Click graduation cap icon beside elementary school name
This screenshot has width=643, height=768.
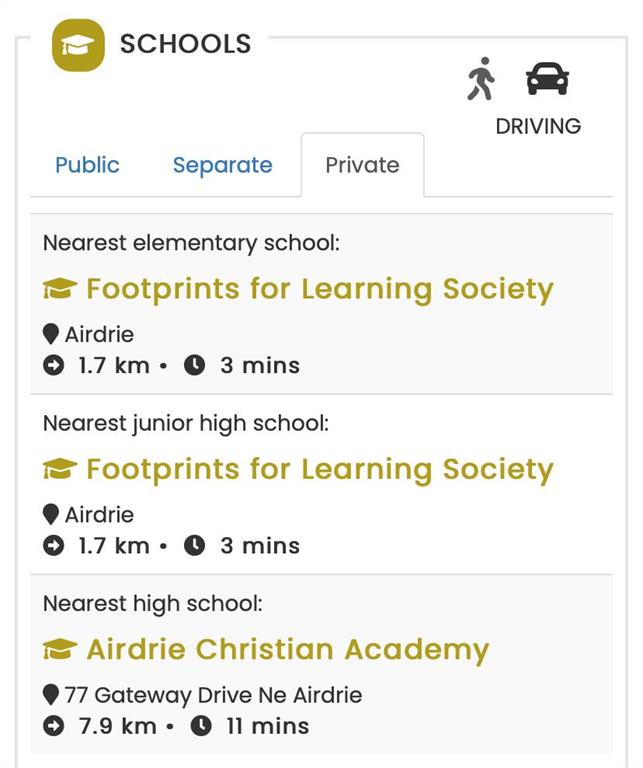(x=60, y=290)
